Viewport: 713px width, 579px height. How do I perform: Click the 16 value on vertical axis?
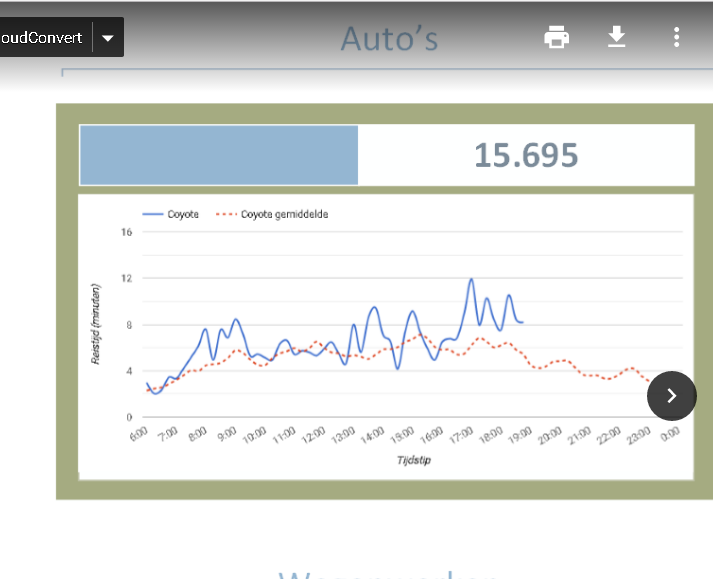point(126,232)
